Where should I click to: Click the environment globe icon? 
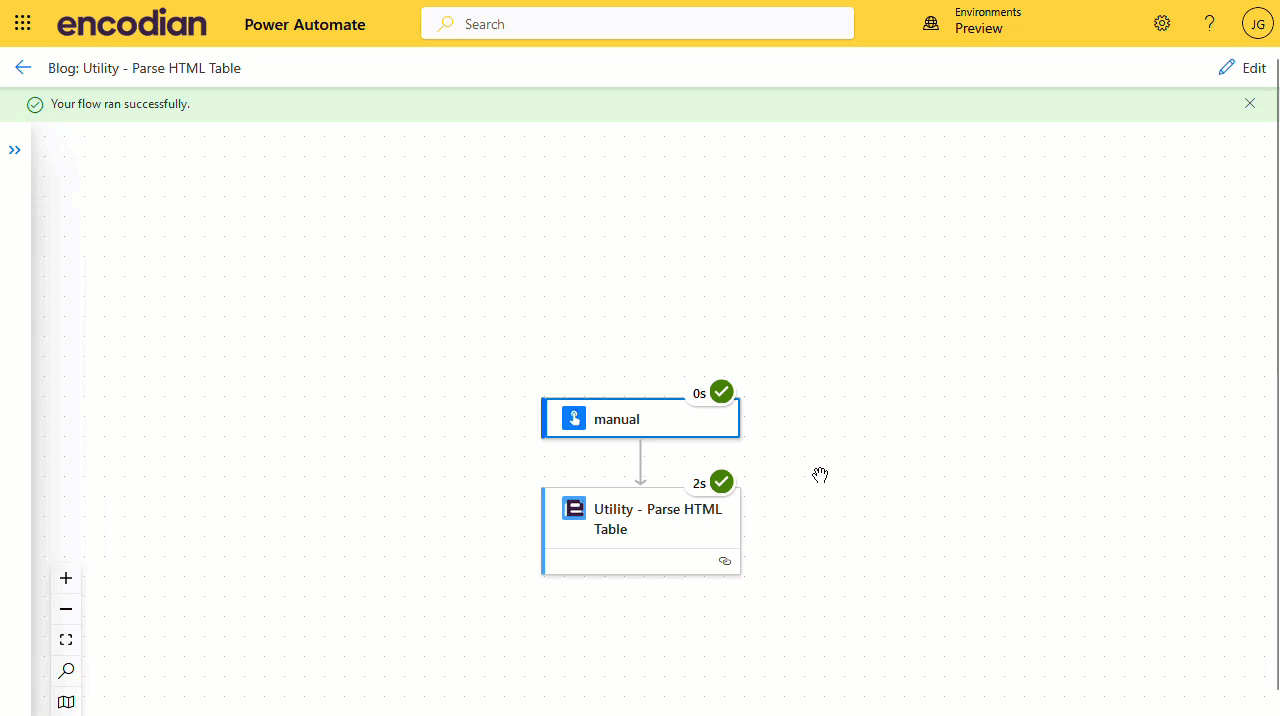931,23
